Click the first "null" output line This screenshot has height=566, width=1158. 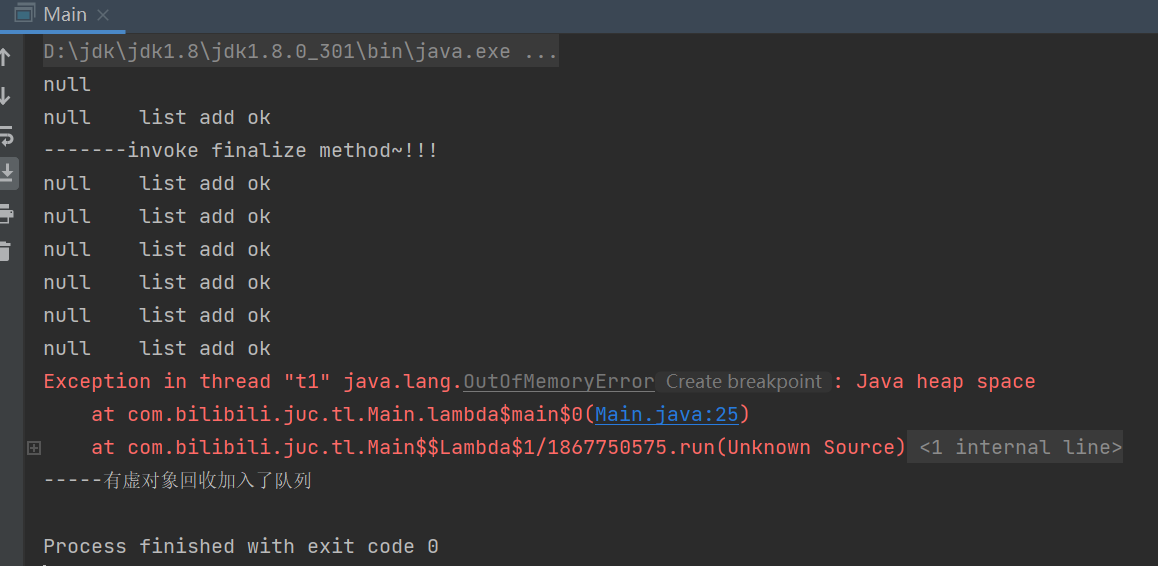[x=67, y=85]
